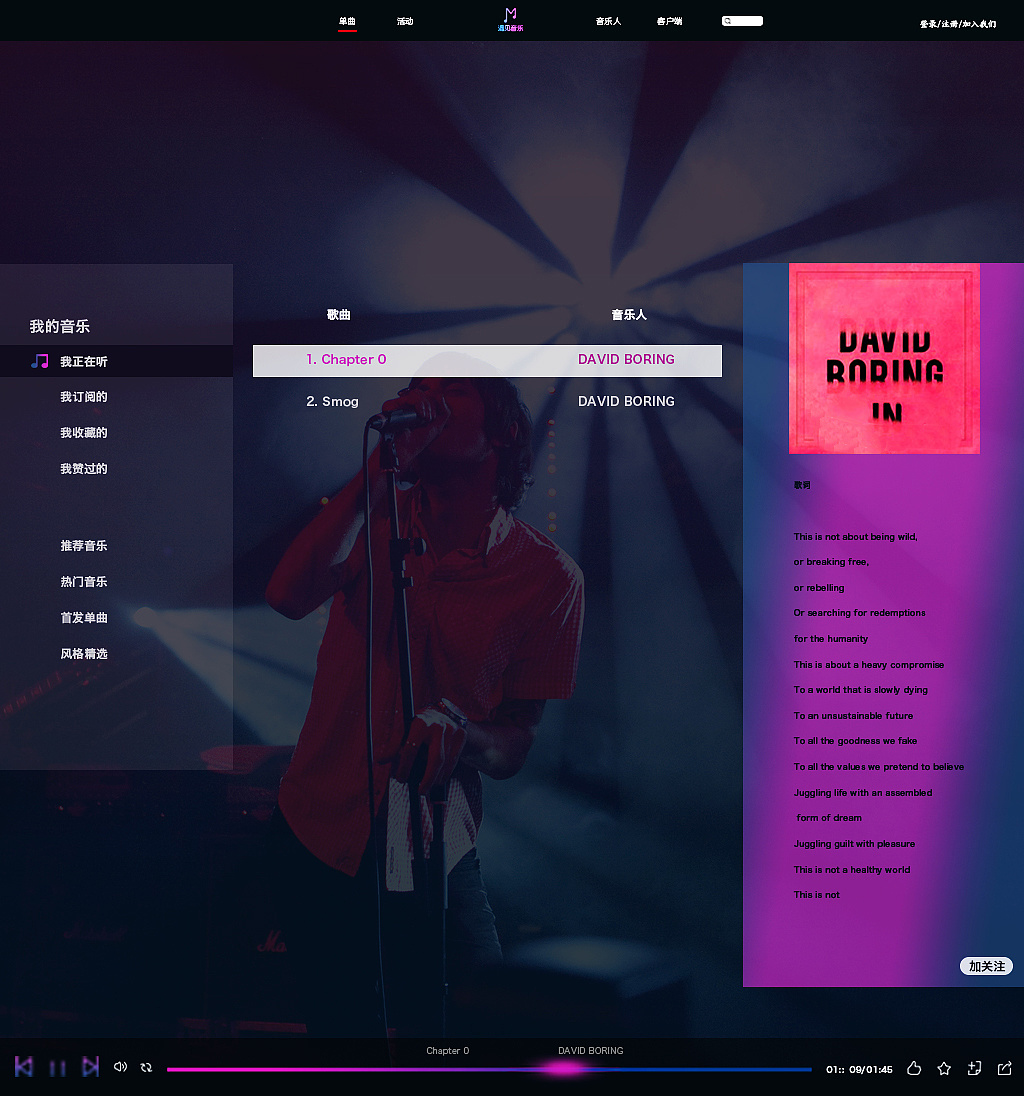Image resolution: width=1024 pixels, height=1096 pixels.
Task: Go to the 音乐人 page
Action: tap(608, 21)
